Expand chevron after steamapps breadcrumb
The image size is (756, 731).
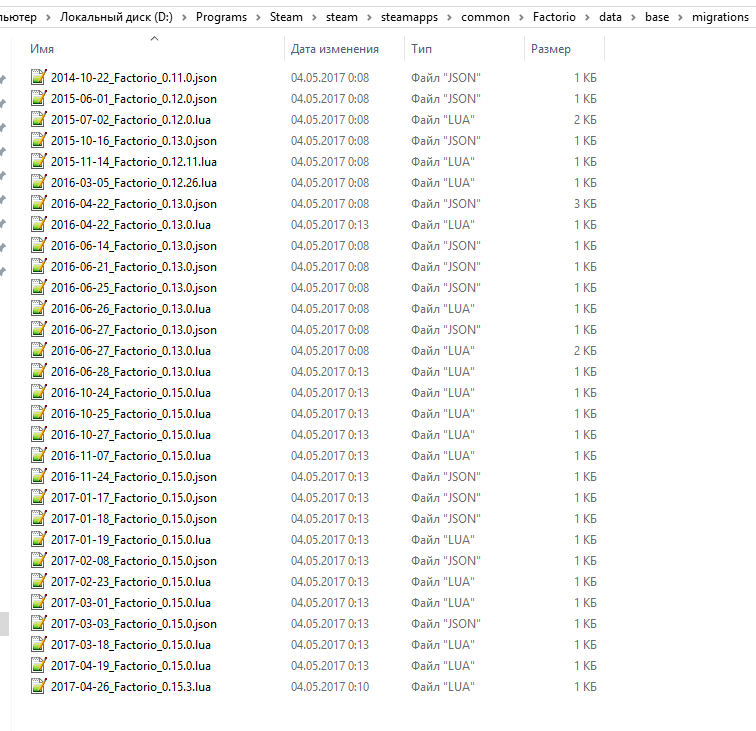(x=449, y=18)
